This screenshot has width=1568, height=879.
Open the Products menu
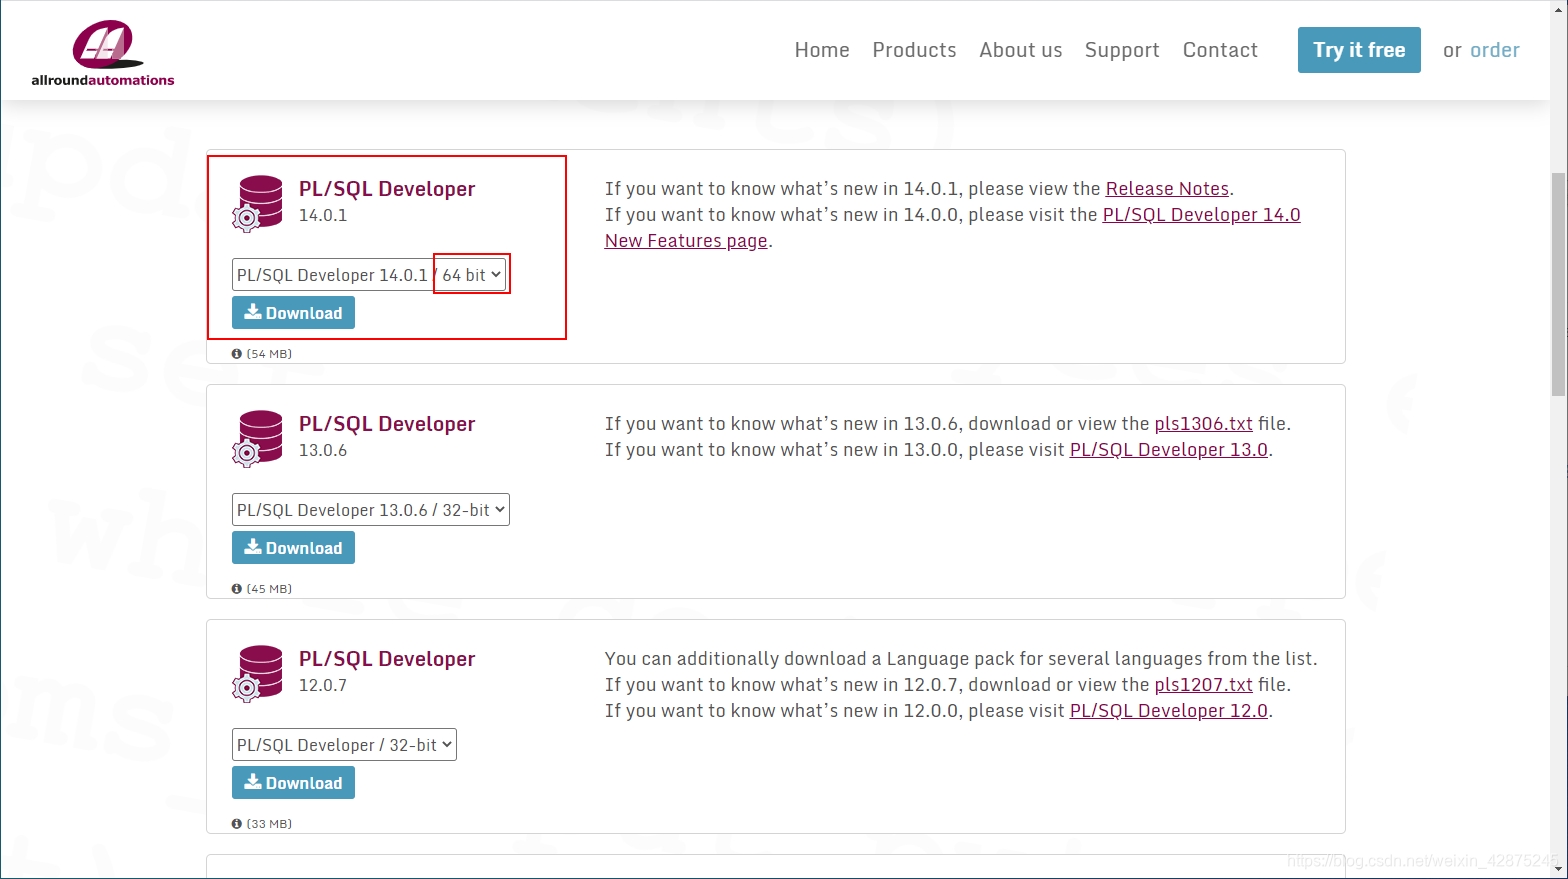click(x=914, y=50)
